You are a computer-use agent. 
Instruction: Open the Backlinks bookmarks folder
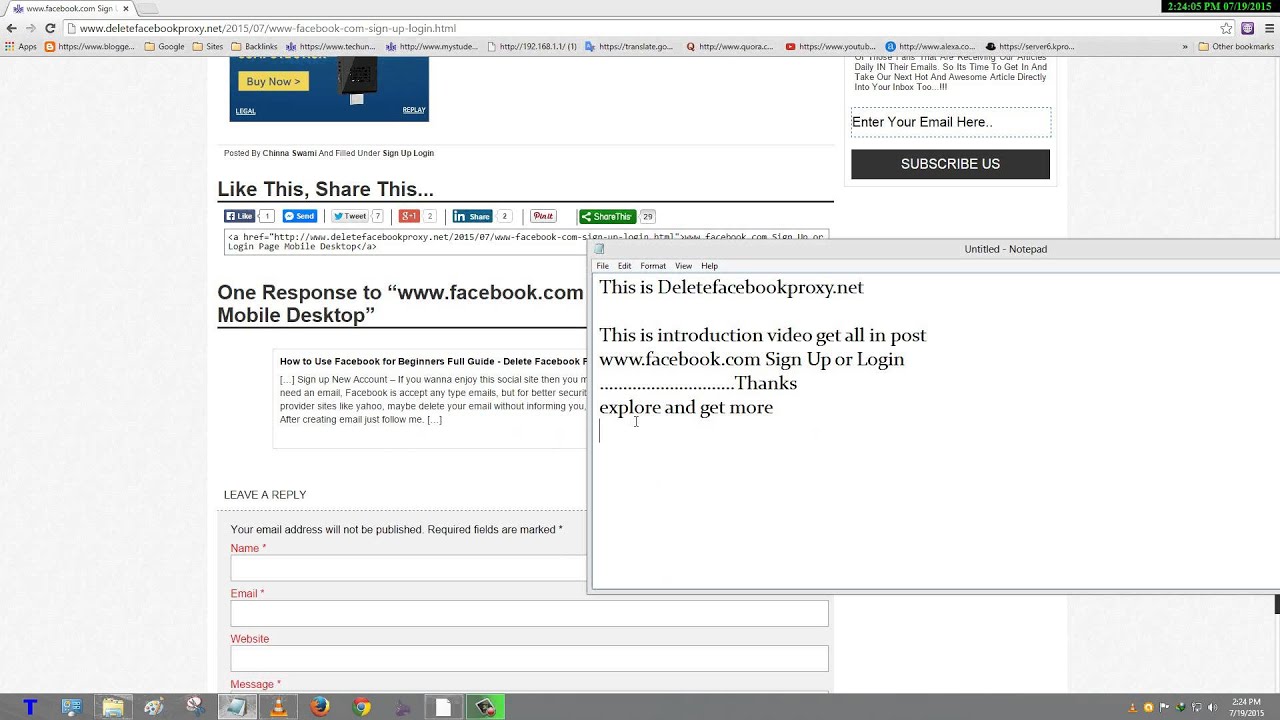point(254,46)
